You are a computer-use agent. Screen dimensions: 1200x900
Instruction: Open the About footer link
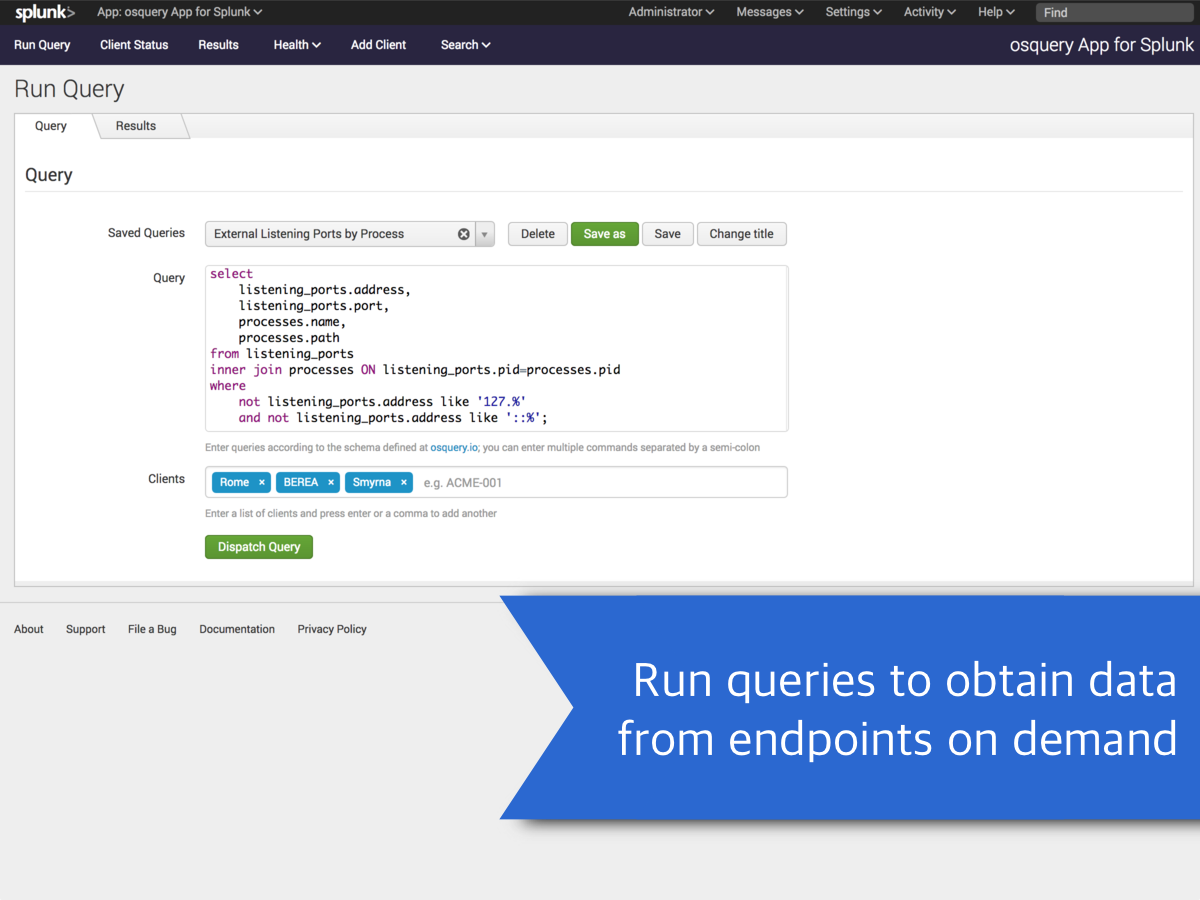coord(29,629)
